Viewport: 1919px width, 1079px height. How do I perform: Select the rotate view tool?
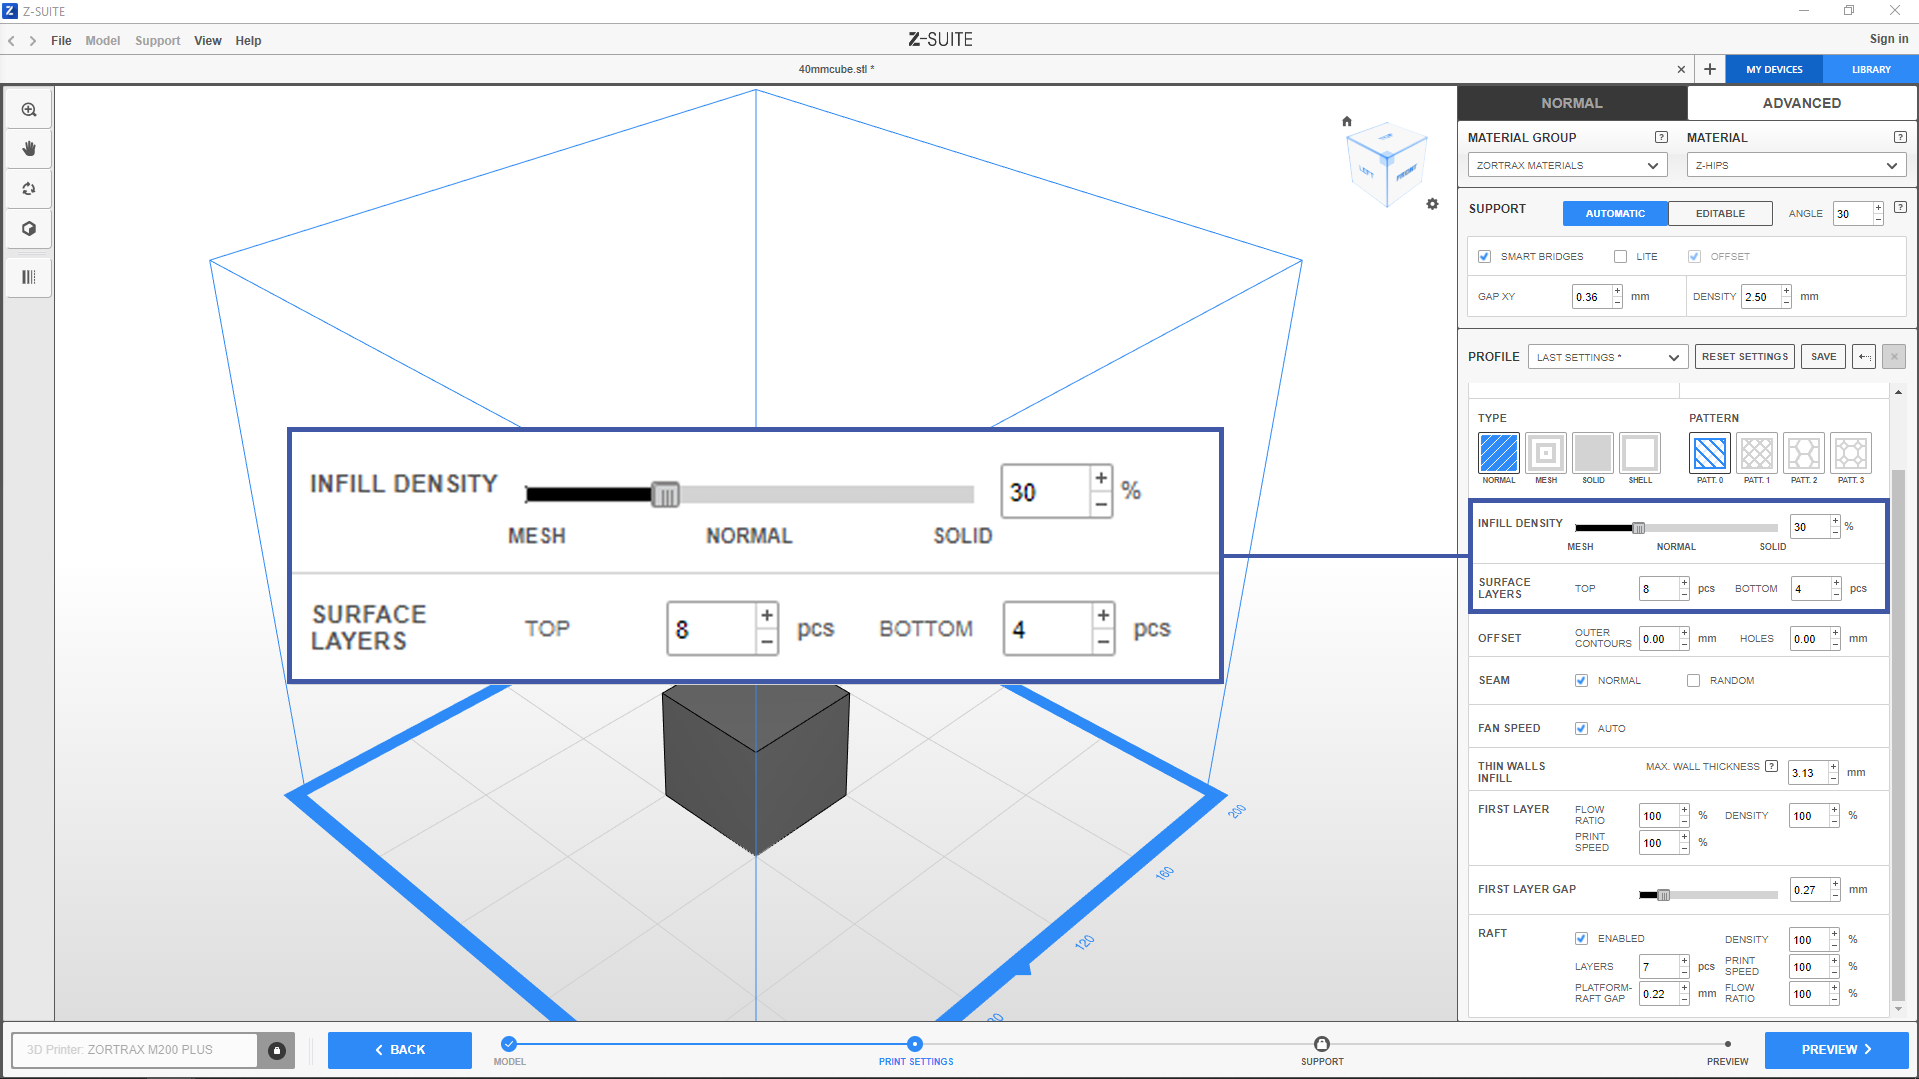pos(29,189)
